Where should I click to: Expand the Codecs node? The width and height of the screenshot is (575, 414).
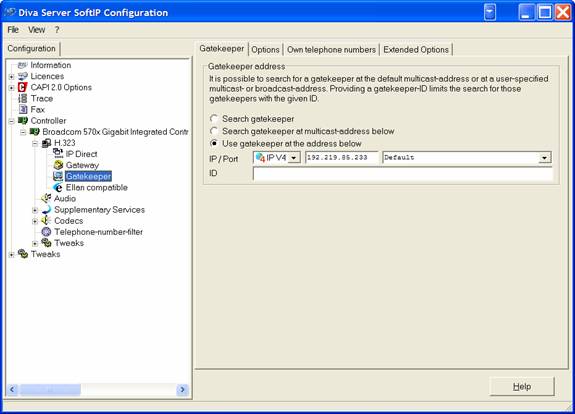tap(35, 221)
